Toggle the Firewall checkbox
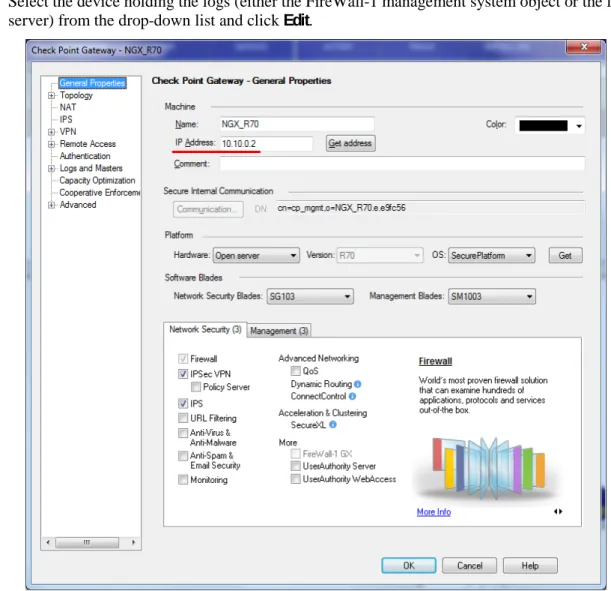Screen dimensions: 611x591 [183, 359]
